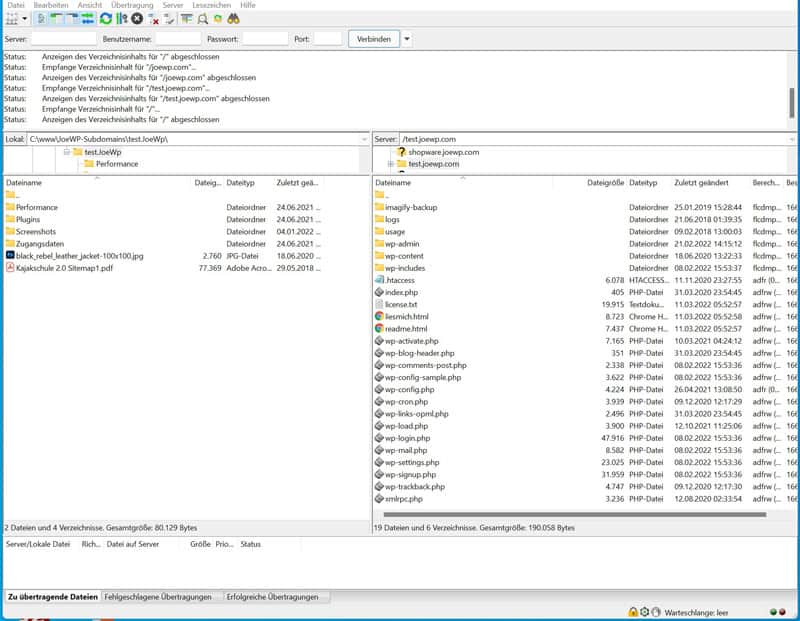This screenshot has width=800, height=621.
Task: Click the green refresh file lists icon
Action: pos(106,19)
